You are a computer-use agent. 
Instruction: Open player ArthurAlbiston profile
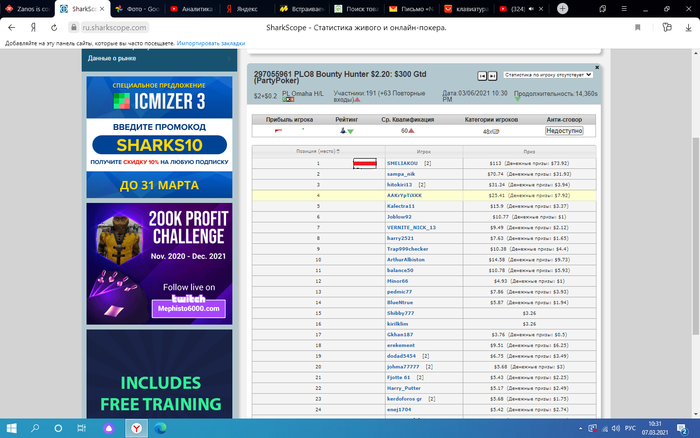(406, 260)
